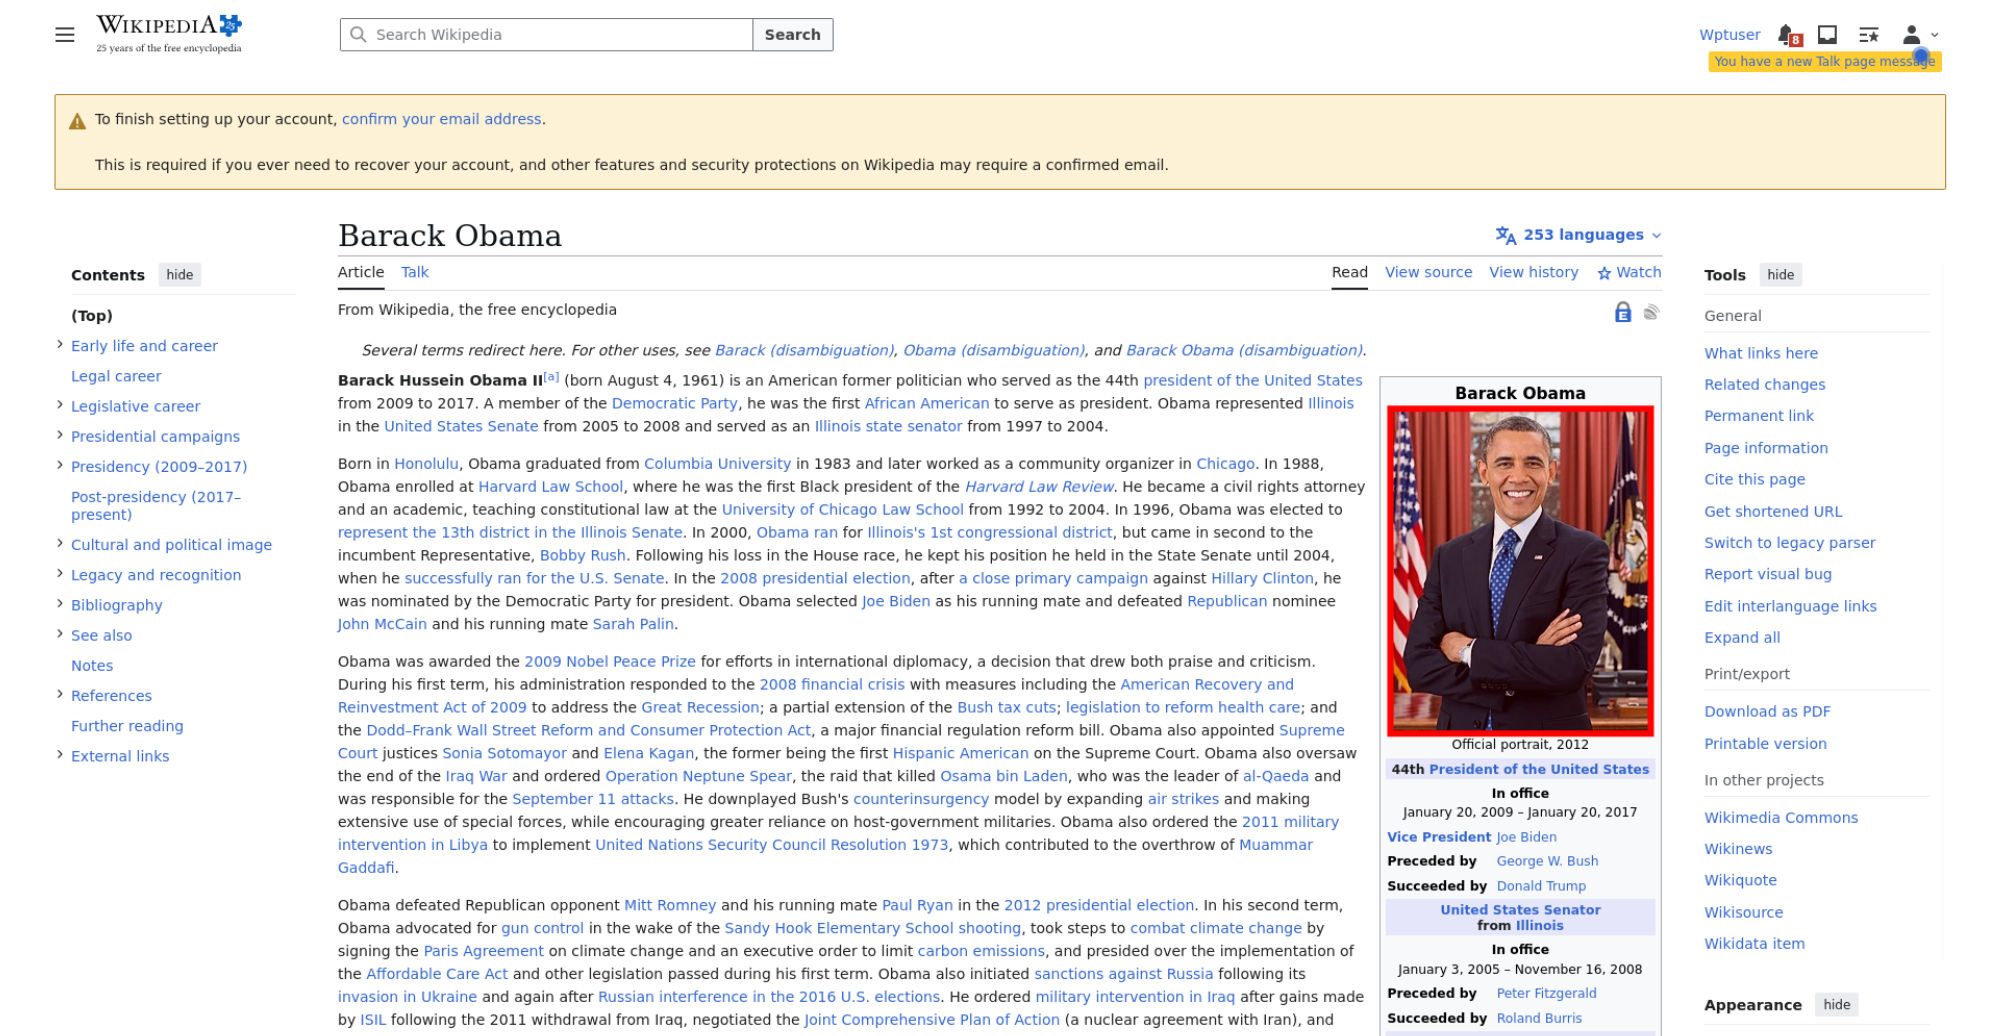
Task: Open the Joe Biden infobox link
Action: 1526,838
